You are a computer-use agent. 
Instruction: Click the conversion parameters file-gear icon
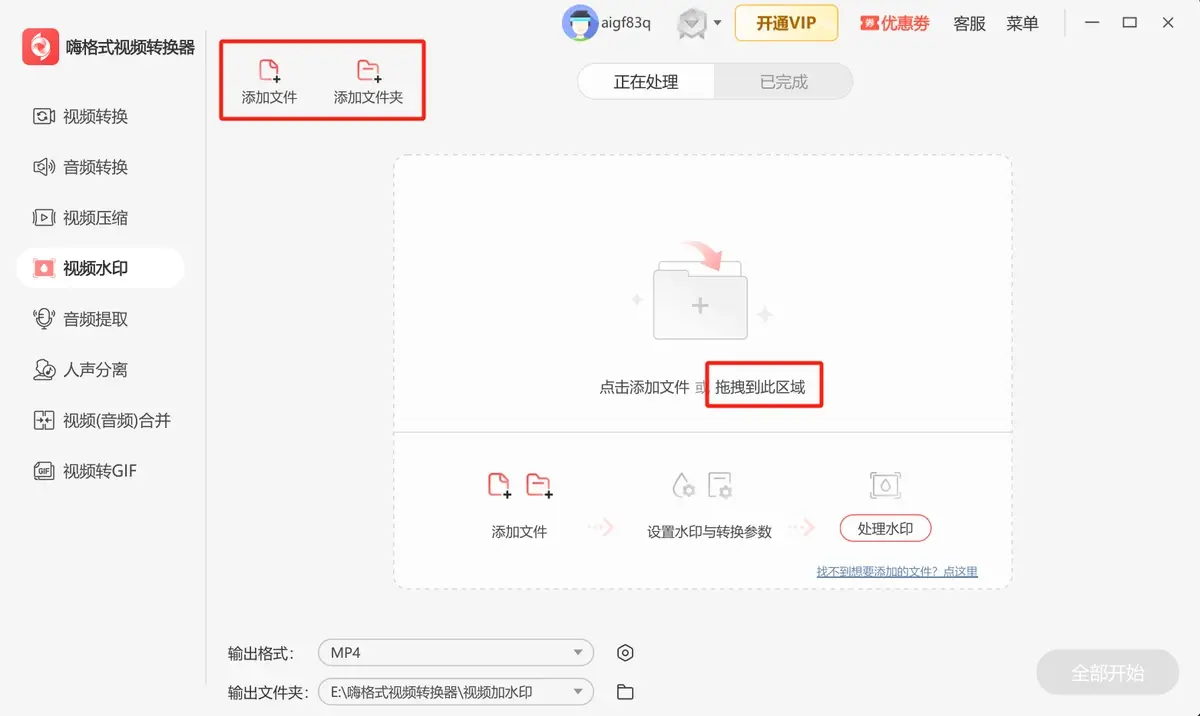(x=720, y=486)
